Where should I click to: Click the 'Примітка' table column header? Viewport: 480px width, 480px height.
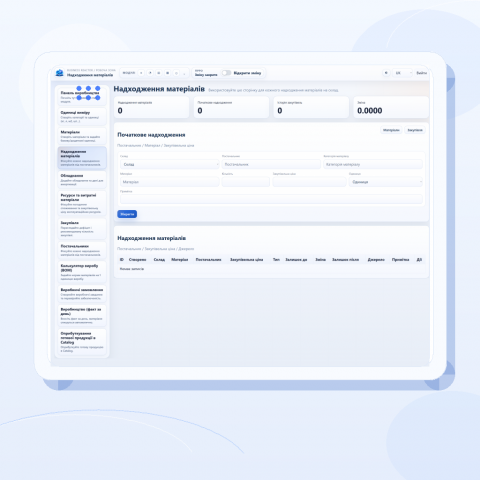401,260
